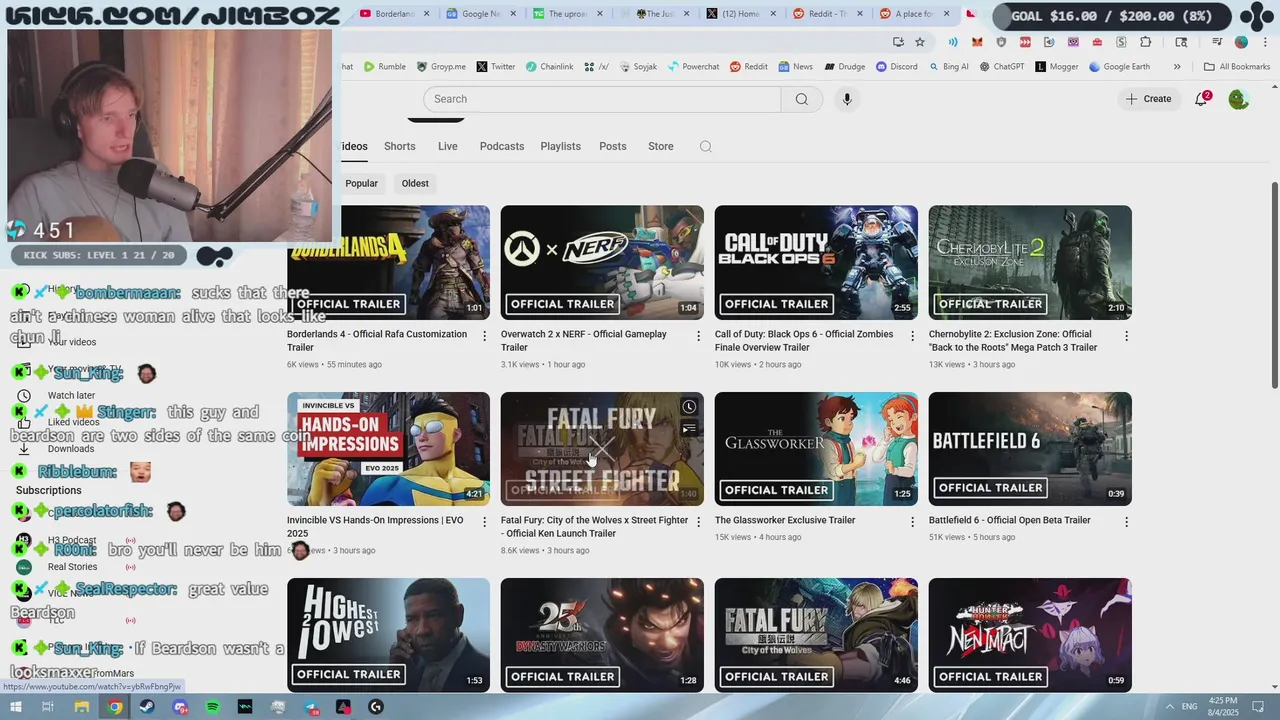Open Steam from the taskbar
1280x720 pixels.
click(146, 707)
